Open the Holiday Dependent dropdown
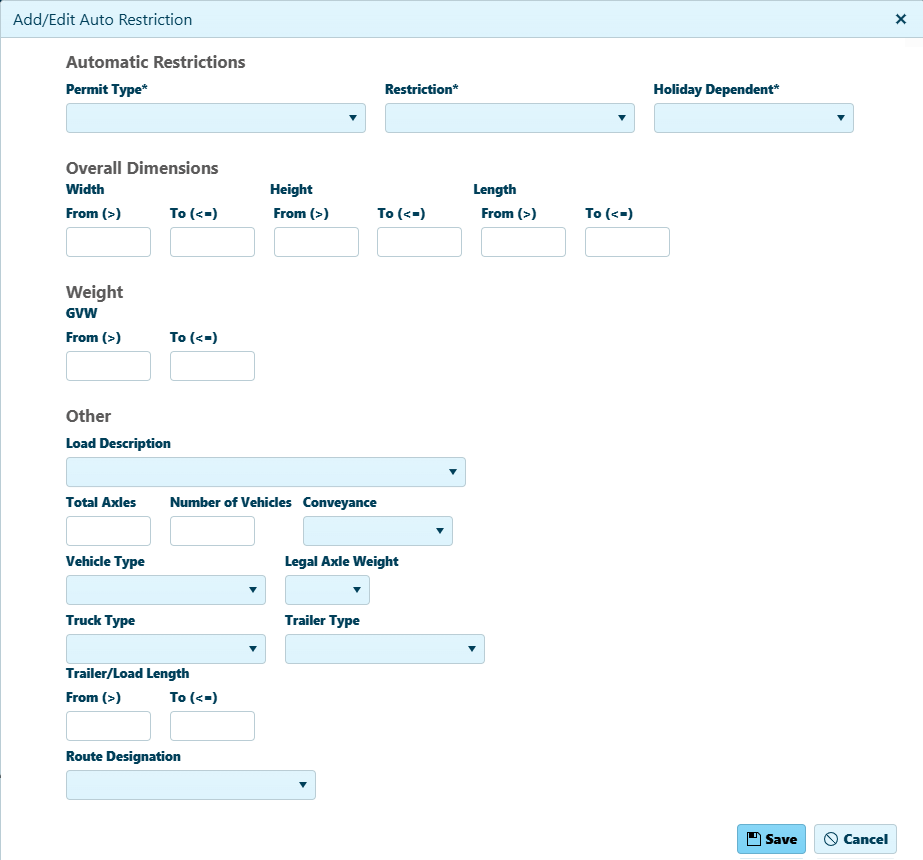Screen dimensions: 923x860 tap(753, 118)
